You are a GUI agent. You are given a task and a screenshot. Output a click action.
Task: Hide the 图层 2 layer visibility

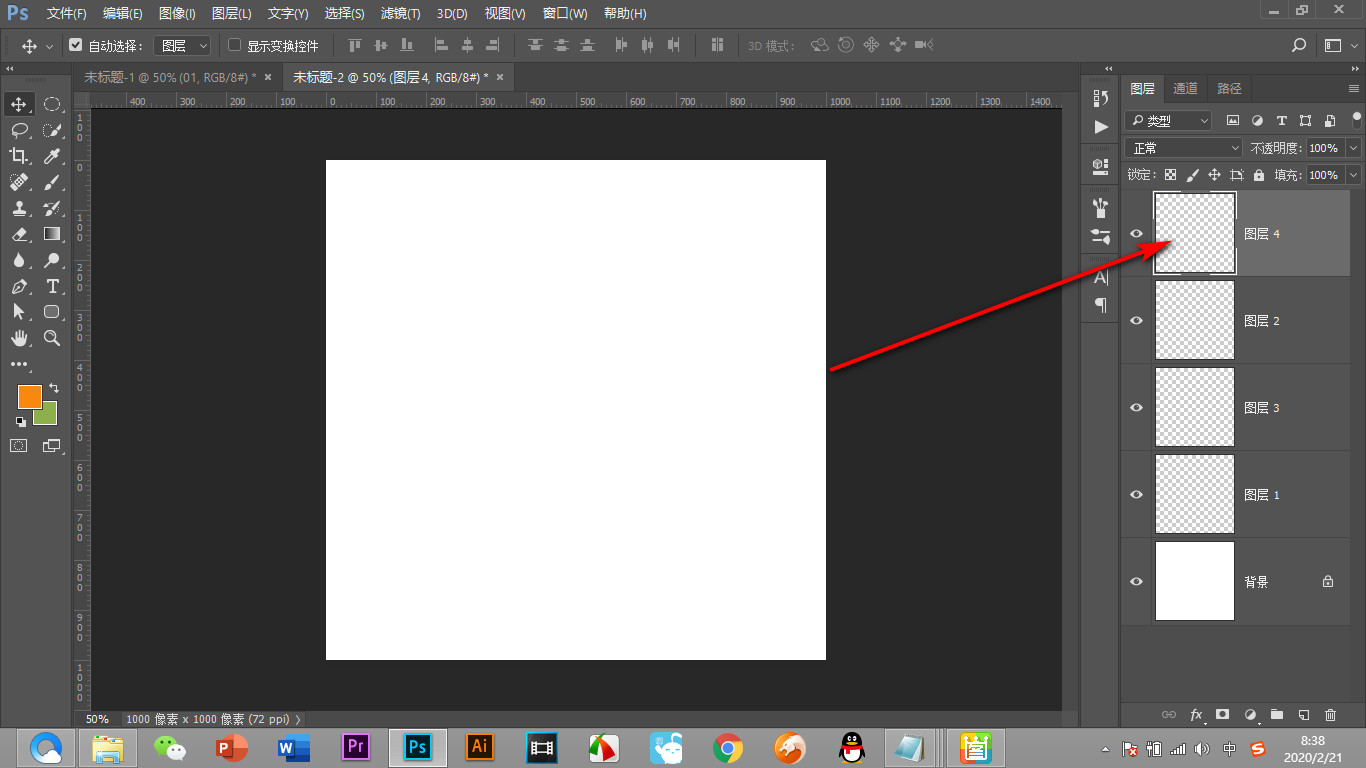tap(1136, 321)
